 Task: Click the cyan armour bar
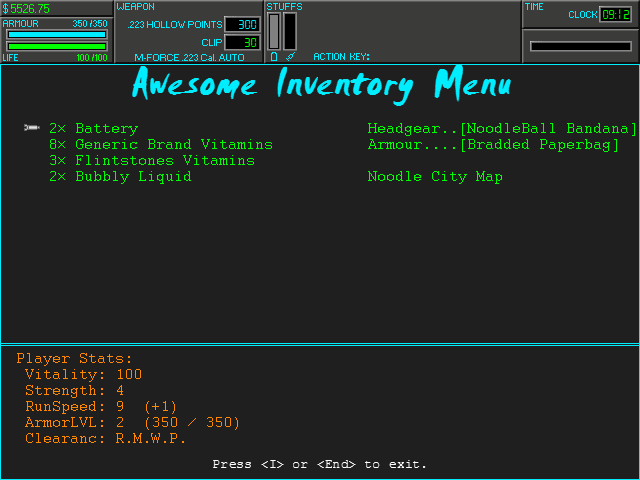[x=57, y=35]
